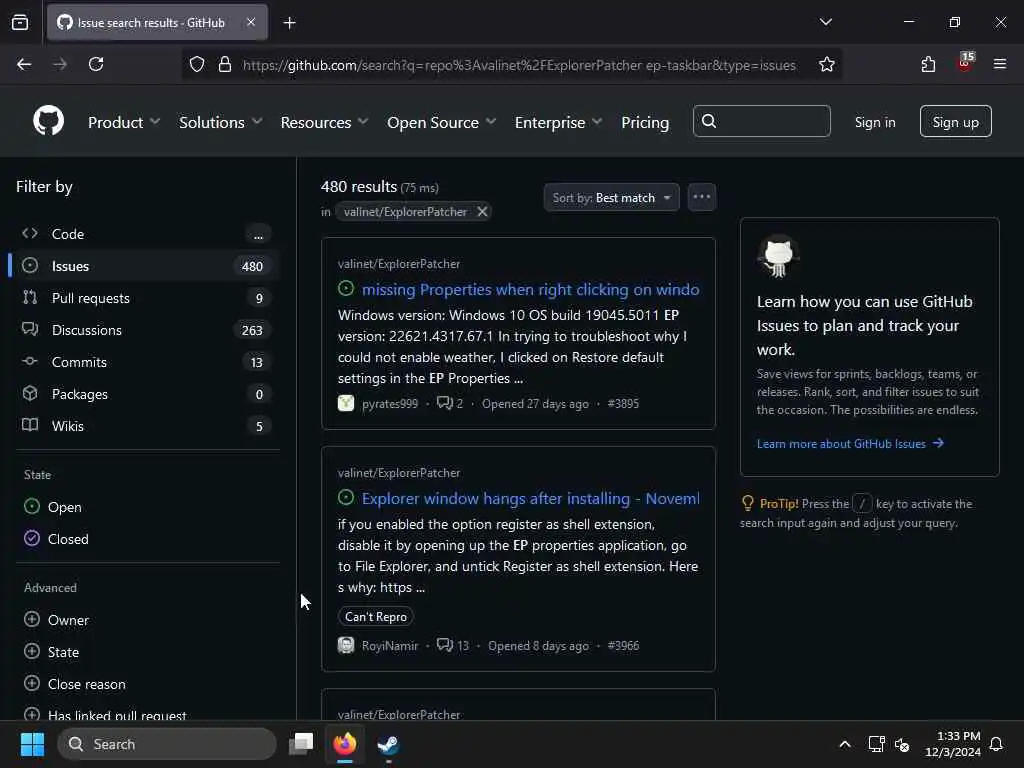Screen dimensions: 1024x768
Task: Click the extension icon with 15 badge
Action: tap(965, 63)
